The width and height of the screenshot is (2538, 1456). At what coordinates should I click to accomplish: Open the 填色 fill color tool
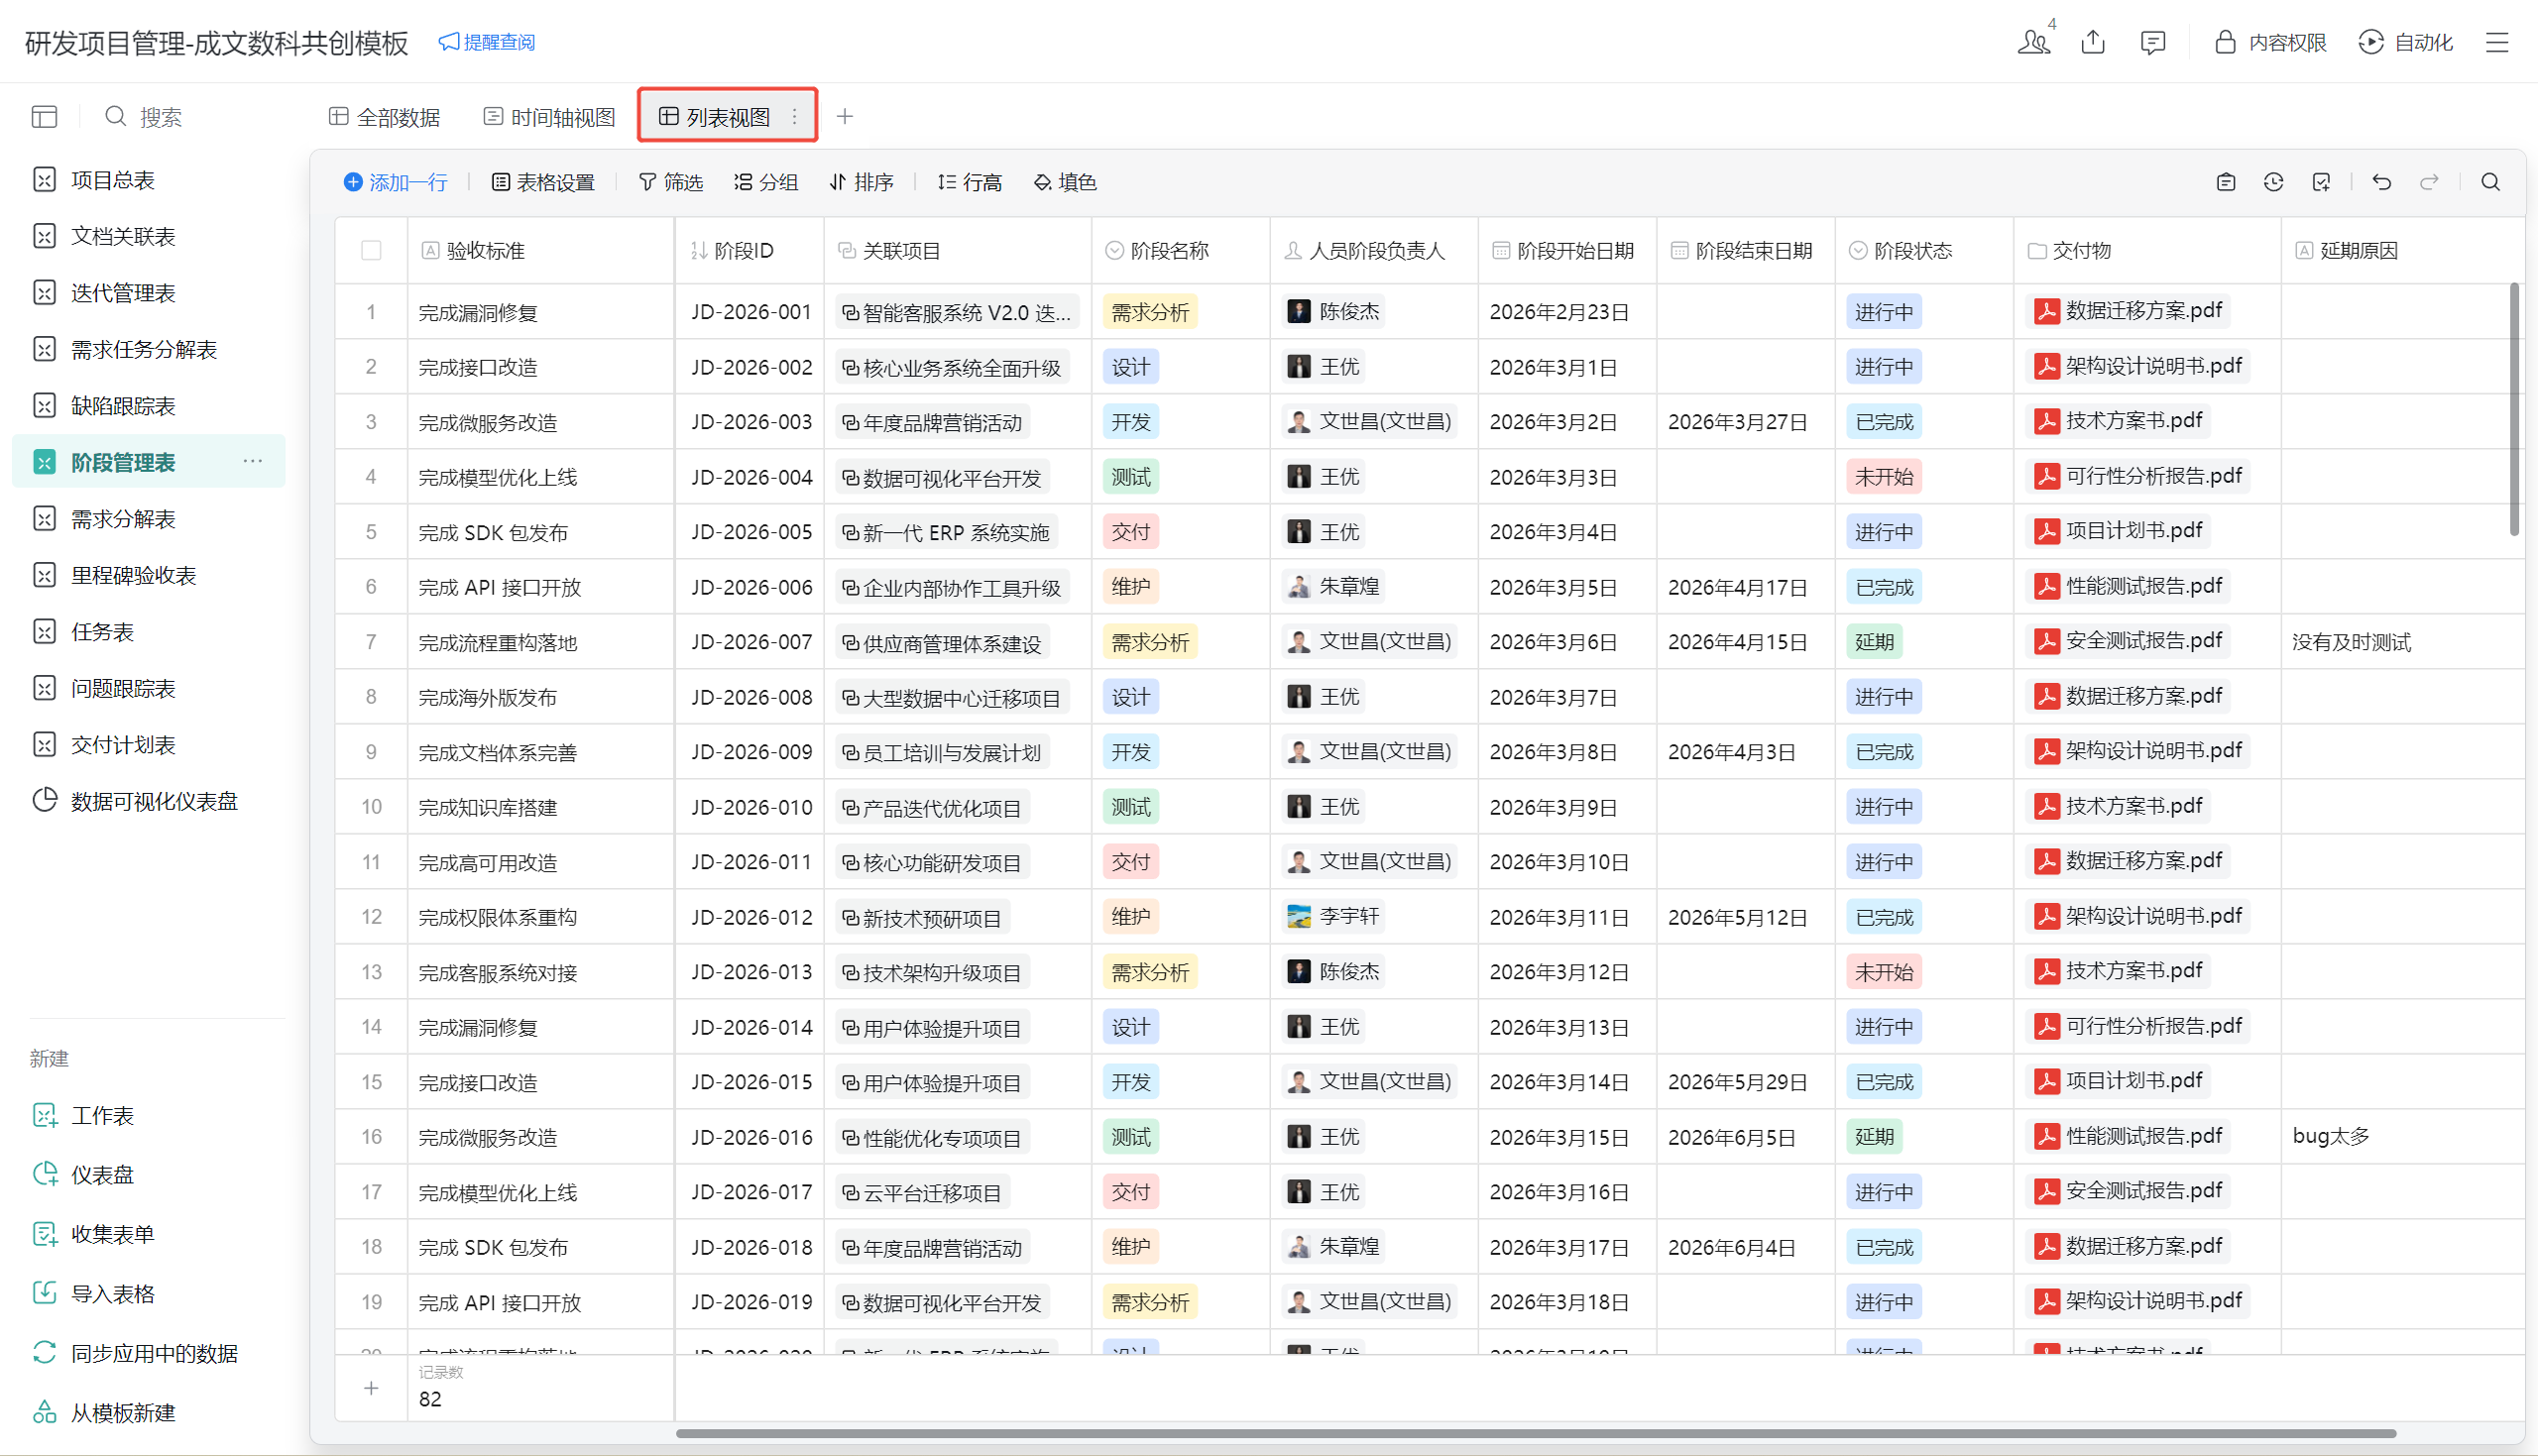pos(1065,182)
